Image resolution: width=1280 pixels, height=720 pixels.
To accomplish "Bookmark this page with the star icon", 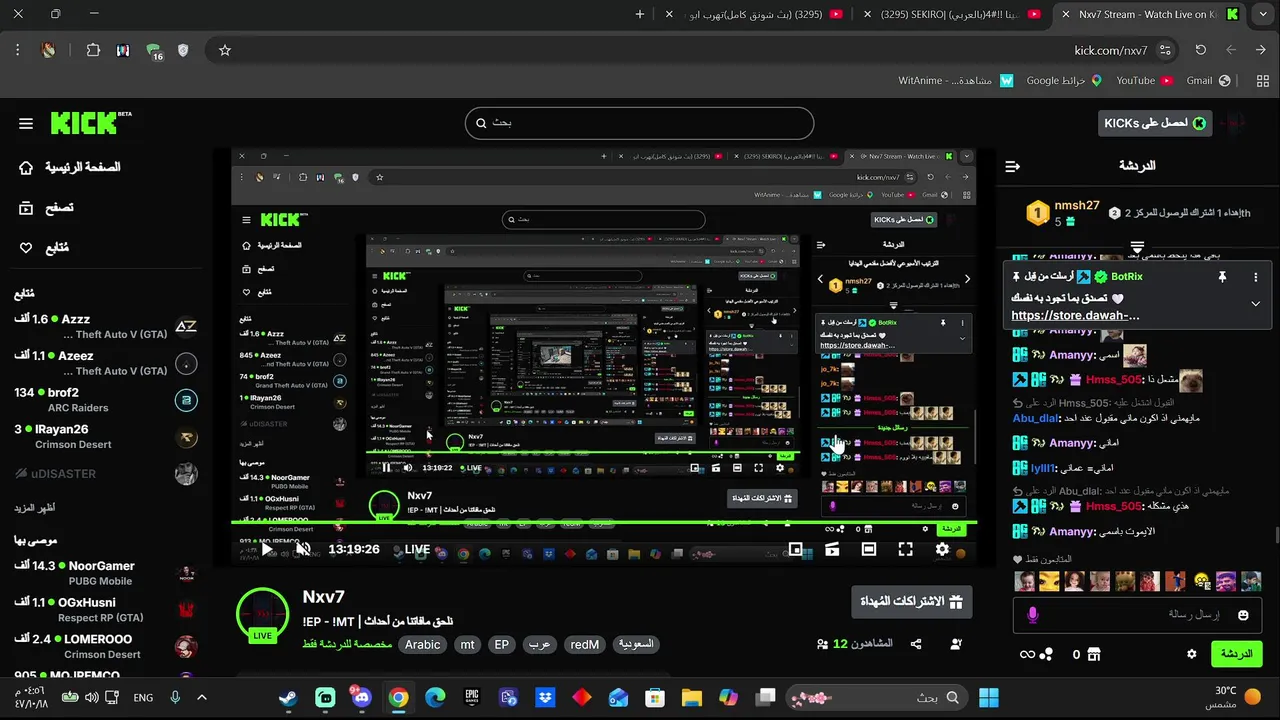I will (x=225, y=50).
